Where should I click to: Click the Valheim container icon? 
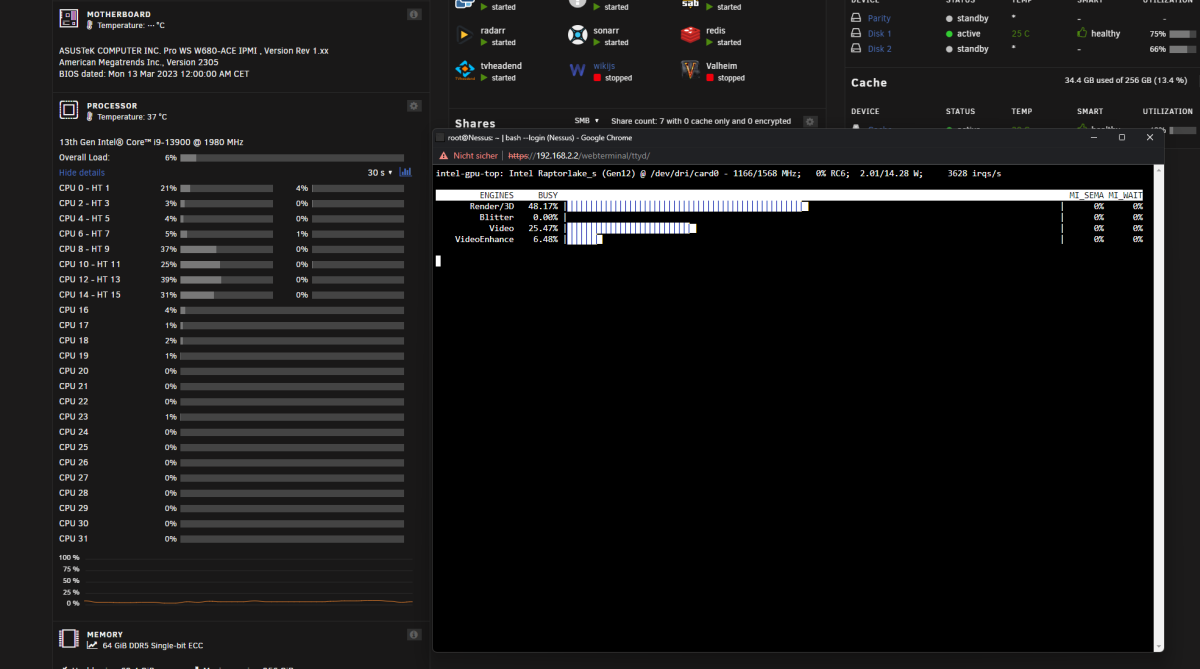[690, 69]
